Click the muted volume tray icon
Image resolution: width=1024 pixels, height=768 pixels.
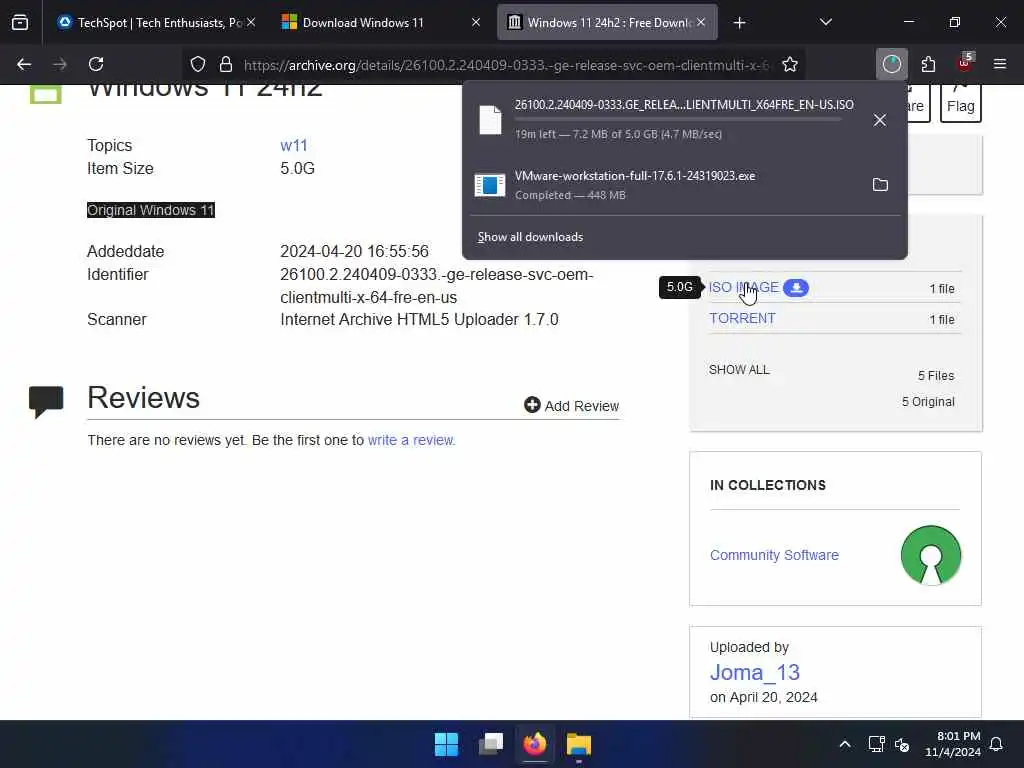pyautogui.click(x=902, y=744)
